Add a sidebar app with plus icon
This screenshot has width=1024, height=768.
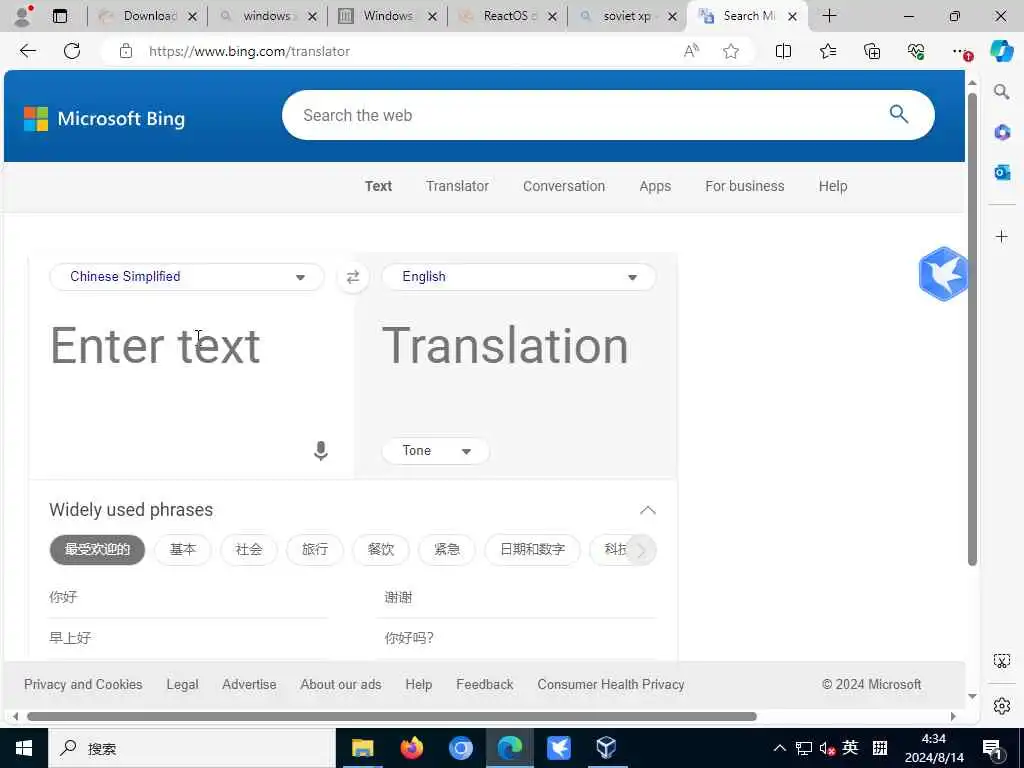click(x=1002, y=236)
